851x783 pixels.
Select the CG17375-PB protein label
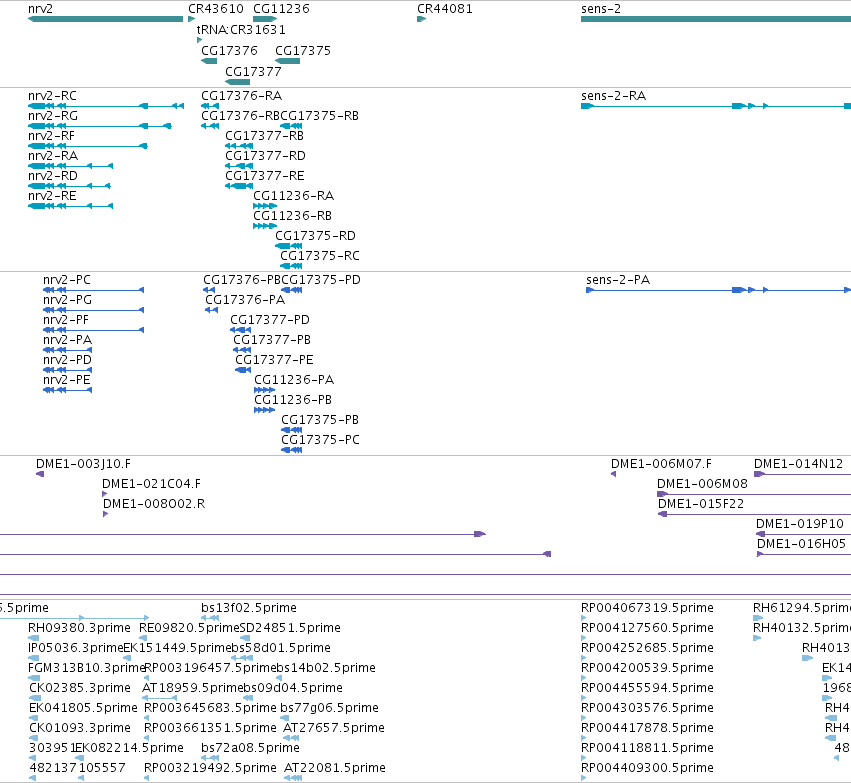point(320,421)
